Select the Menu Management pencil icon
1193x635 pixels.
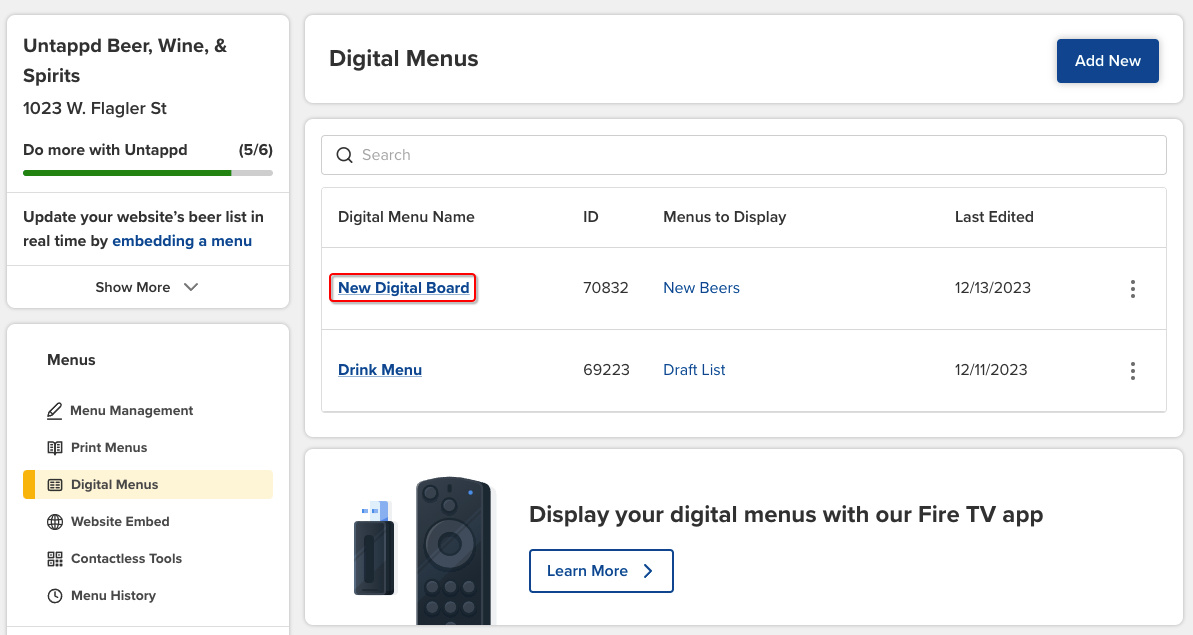point(56,410)
